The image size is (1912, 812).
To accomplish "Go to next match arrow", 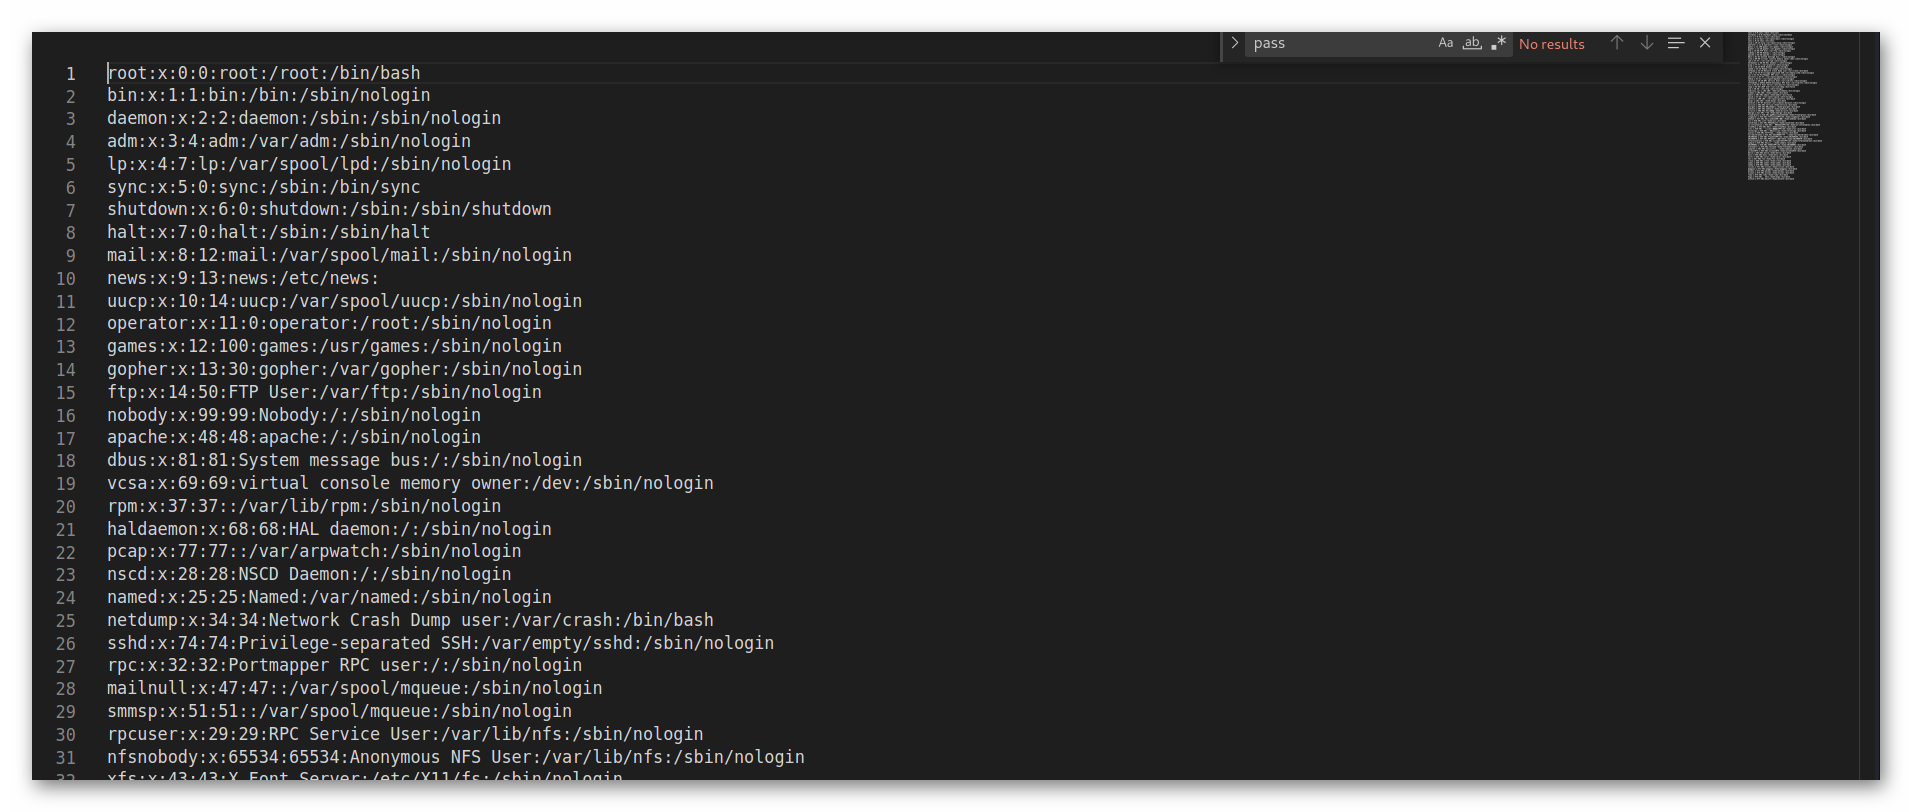I will (x=1647, y=43).
